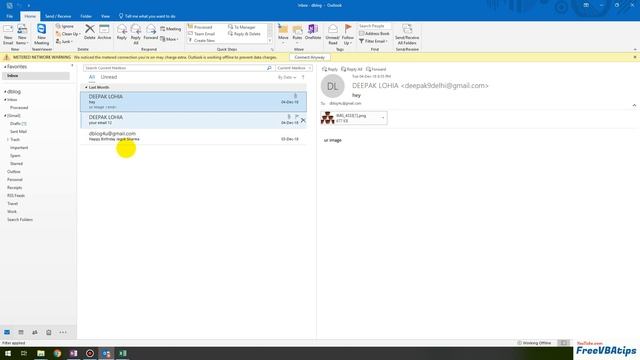This screenshot has height=360, width=640.
Task: Run the Reply & Delete quick step
Action: tap(244, 34)
